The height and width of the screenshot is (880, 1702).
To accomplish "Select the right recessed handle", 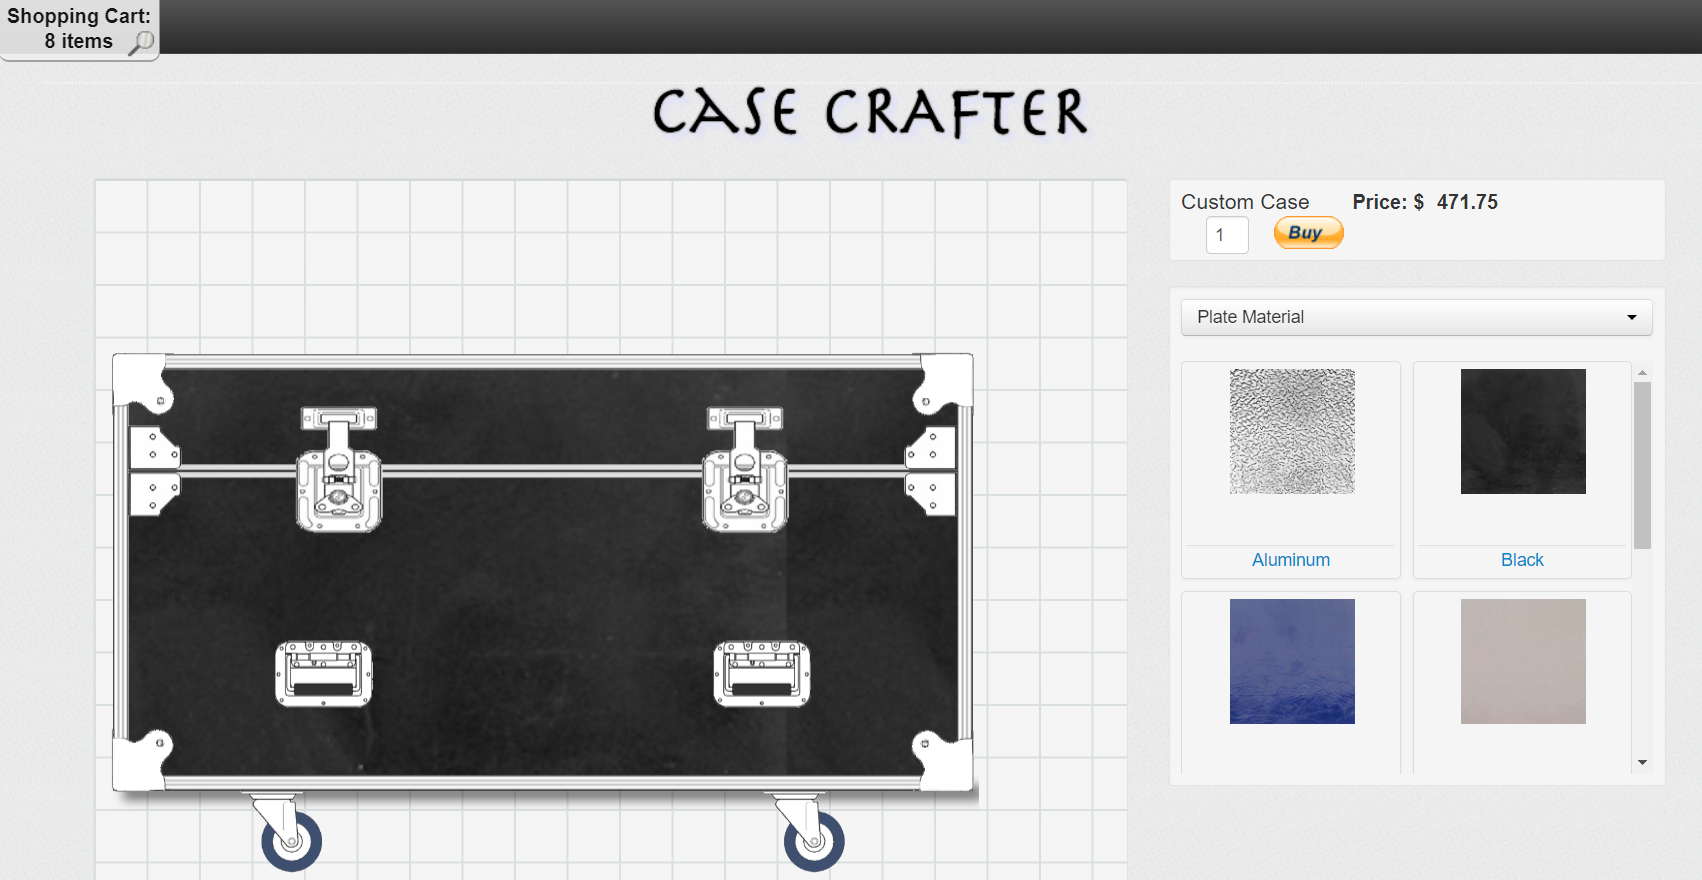I will point(762,674).
